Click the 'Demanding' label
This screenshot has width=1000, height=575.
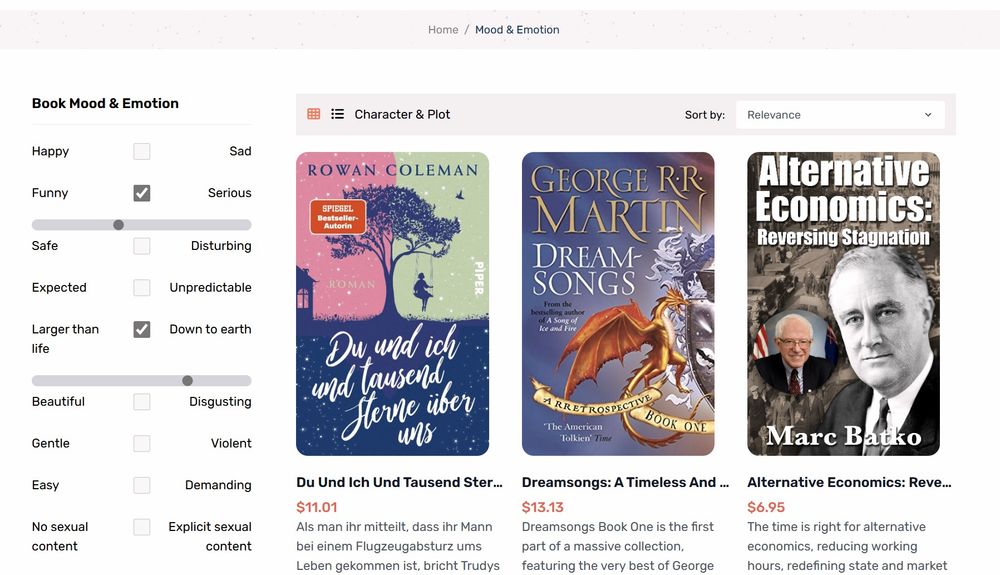pos(218,485)
